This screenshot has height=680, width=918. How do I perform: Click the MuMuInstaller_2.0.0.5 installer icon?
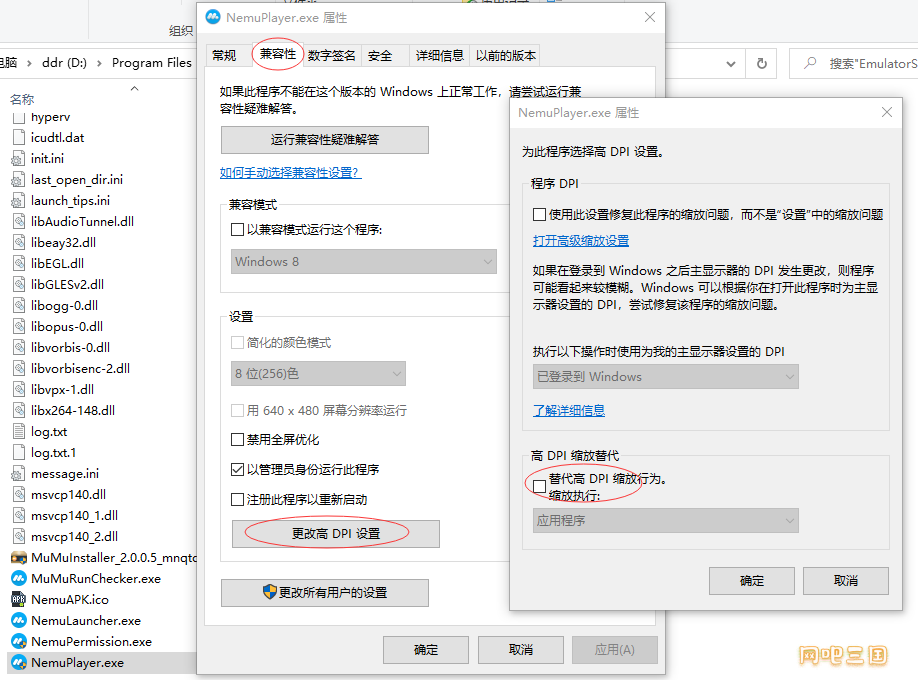(x=19, y=557)
